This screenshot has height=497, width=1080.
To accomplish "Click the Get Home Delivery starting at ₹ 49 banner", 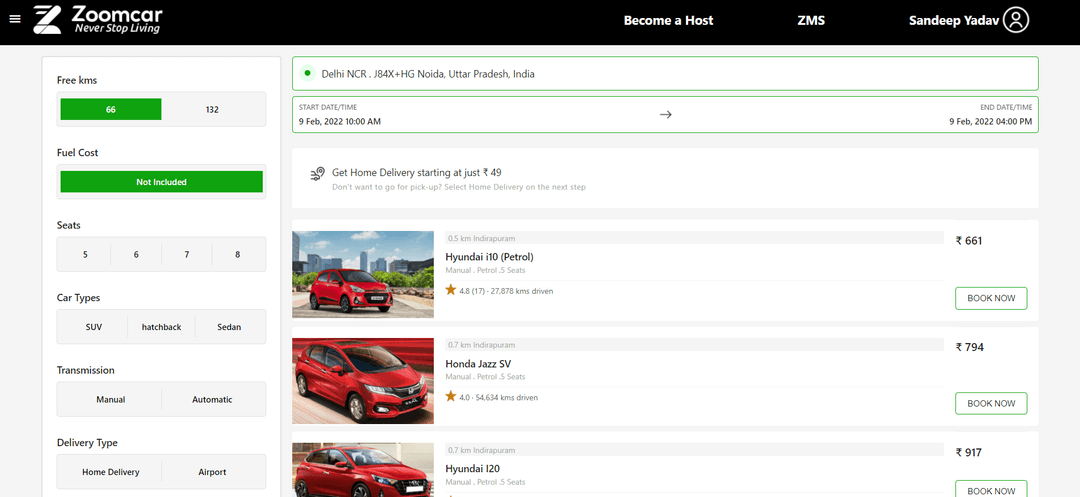I will click(x=665, y=178).
